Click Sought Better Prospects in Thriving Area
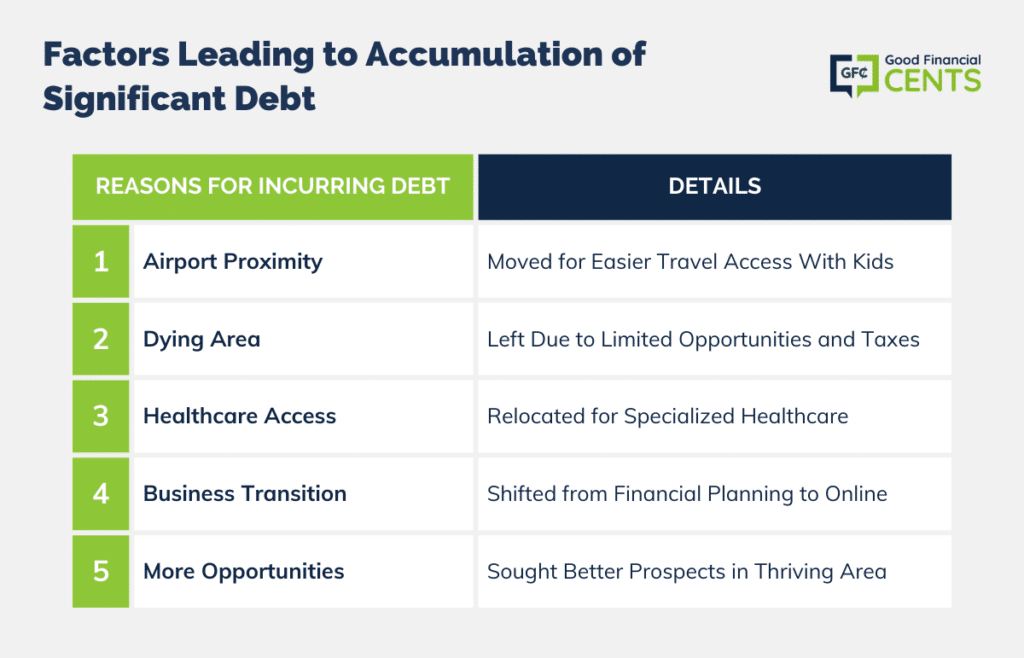Screen dimensions: 1024x658 687,572
